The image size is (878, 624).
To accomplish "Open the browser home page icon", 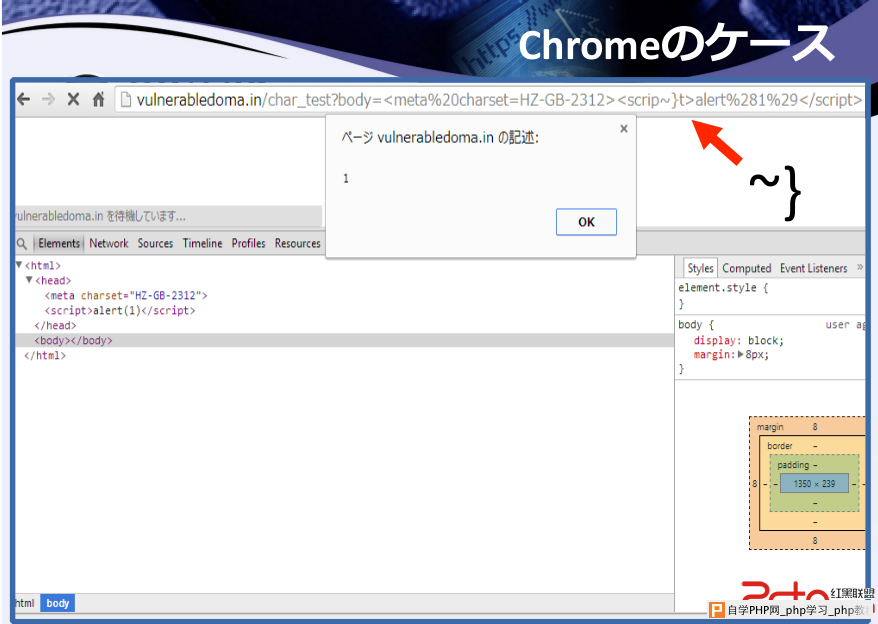I will click(x=99, y=100).
